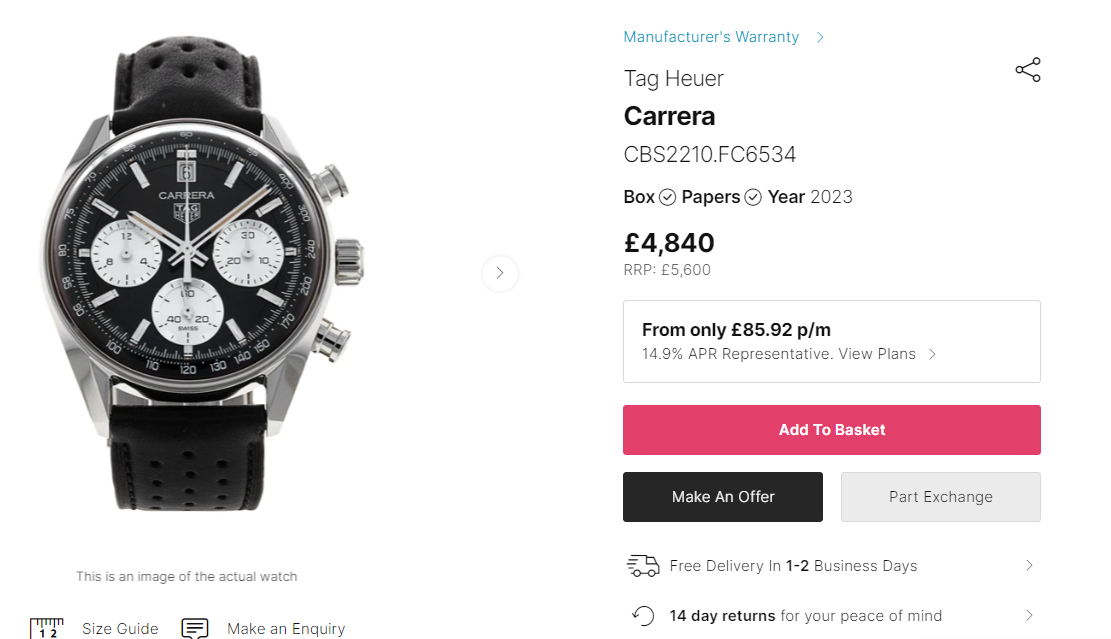Click the Papers checkmark icon

753,197
